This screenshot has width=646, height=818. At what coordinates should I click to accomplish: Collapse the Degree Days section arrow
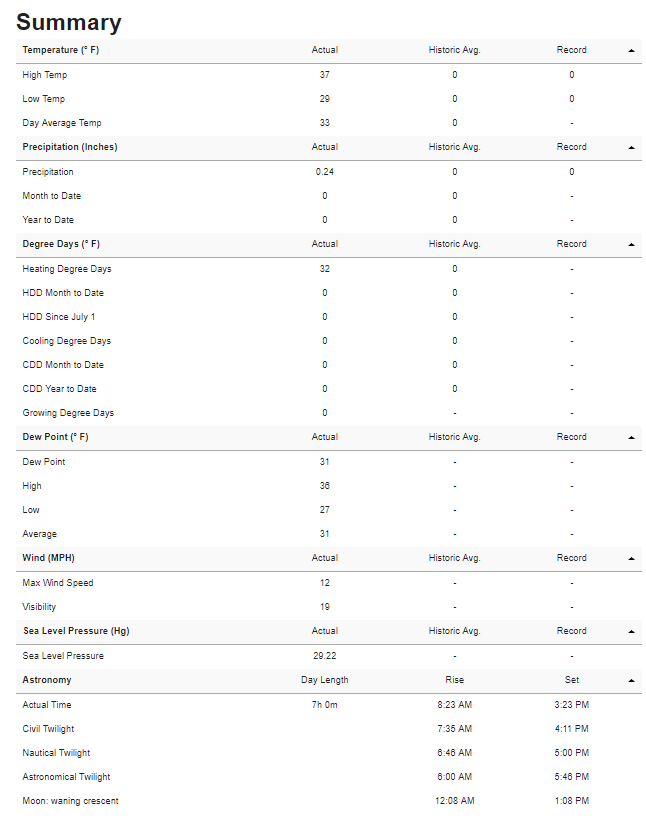[x=631, y=245]
